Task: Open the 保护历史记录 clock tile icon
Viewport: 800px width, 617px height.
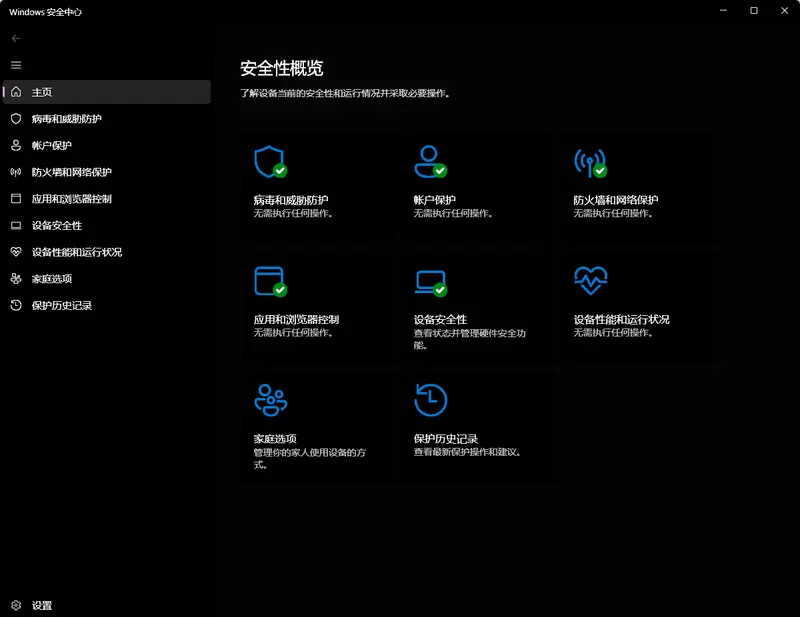Action: pyautogui.click(x=428, y=398)
